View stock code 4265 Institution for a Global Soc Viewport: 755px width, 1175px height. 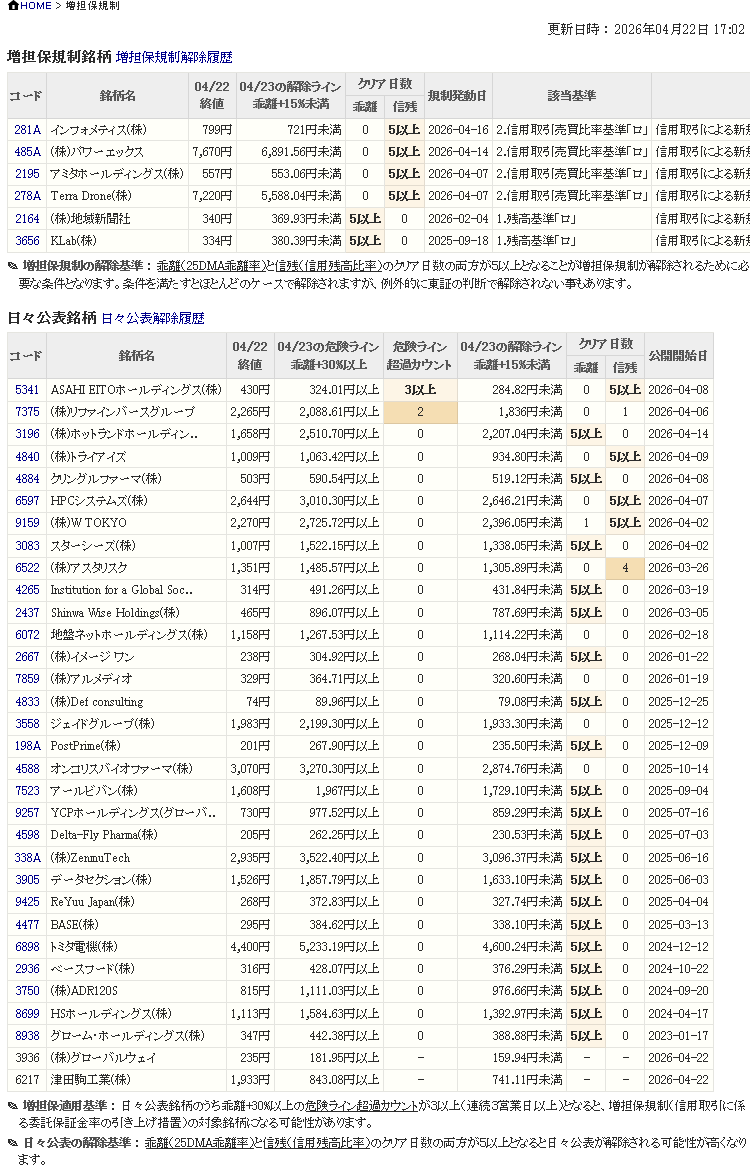[27, 590]
